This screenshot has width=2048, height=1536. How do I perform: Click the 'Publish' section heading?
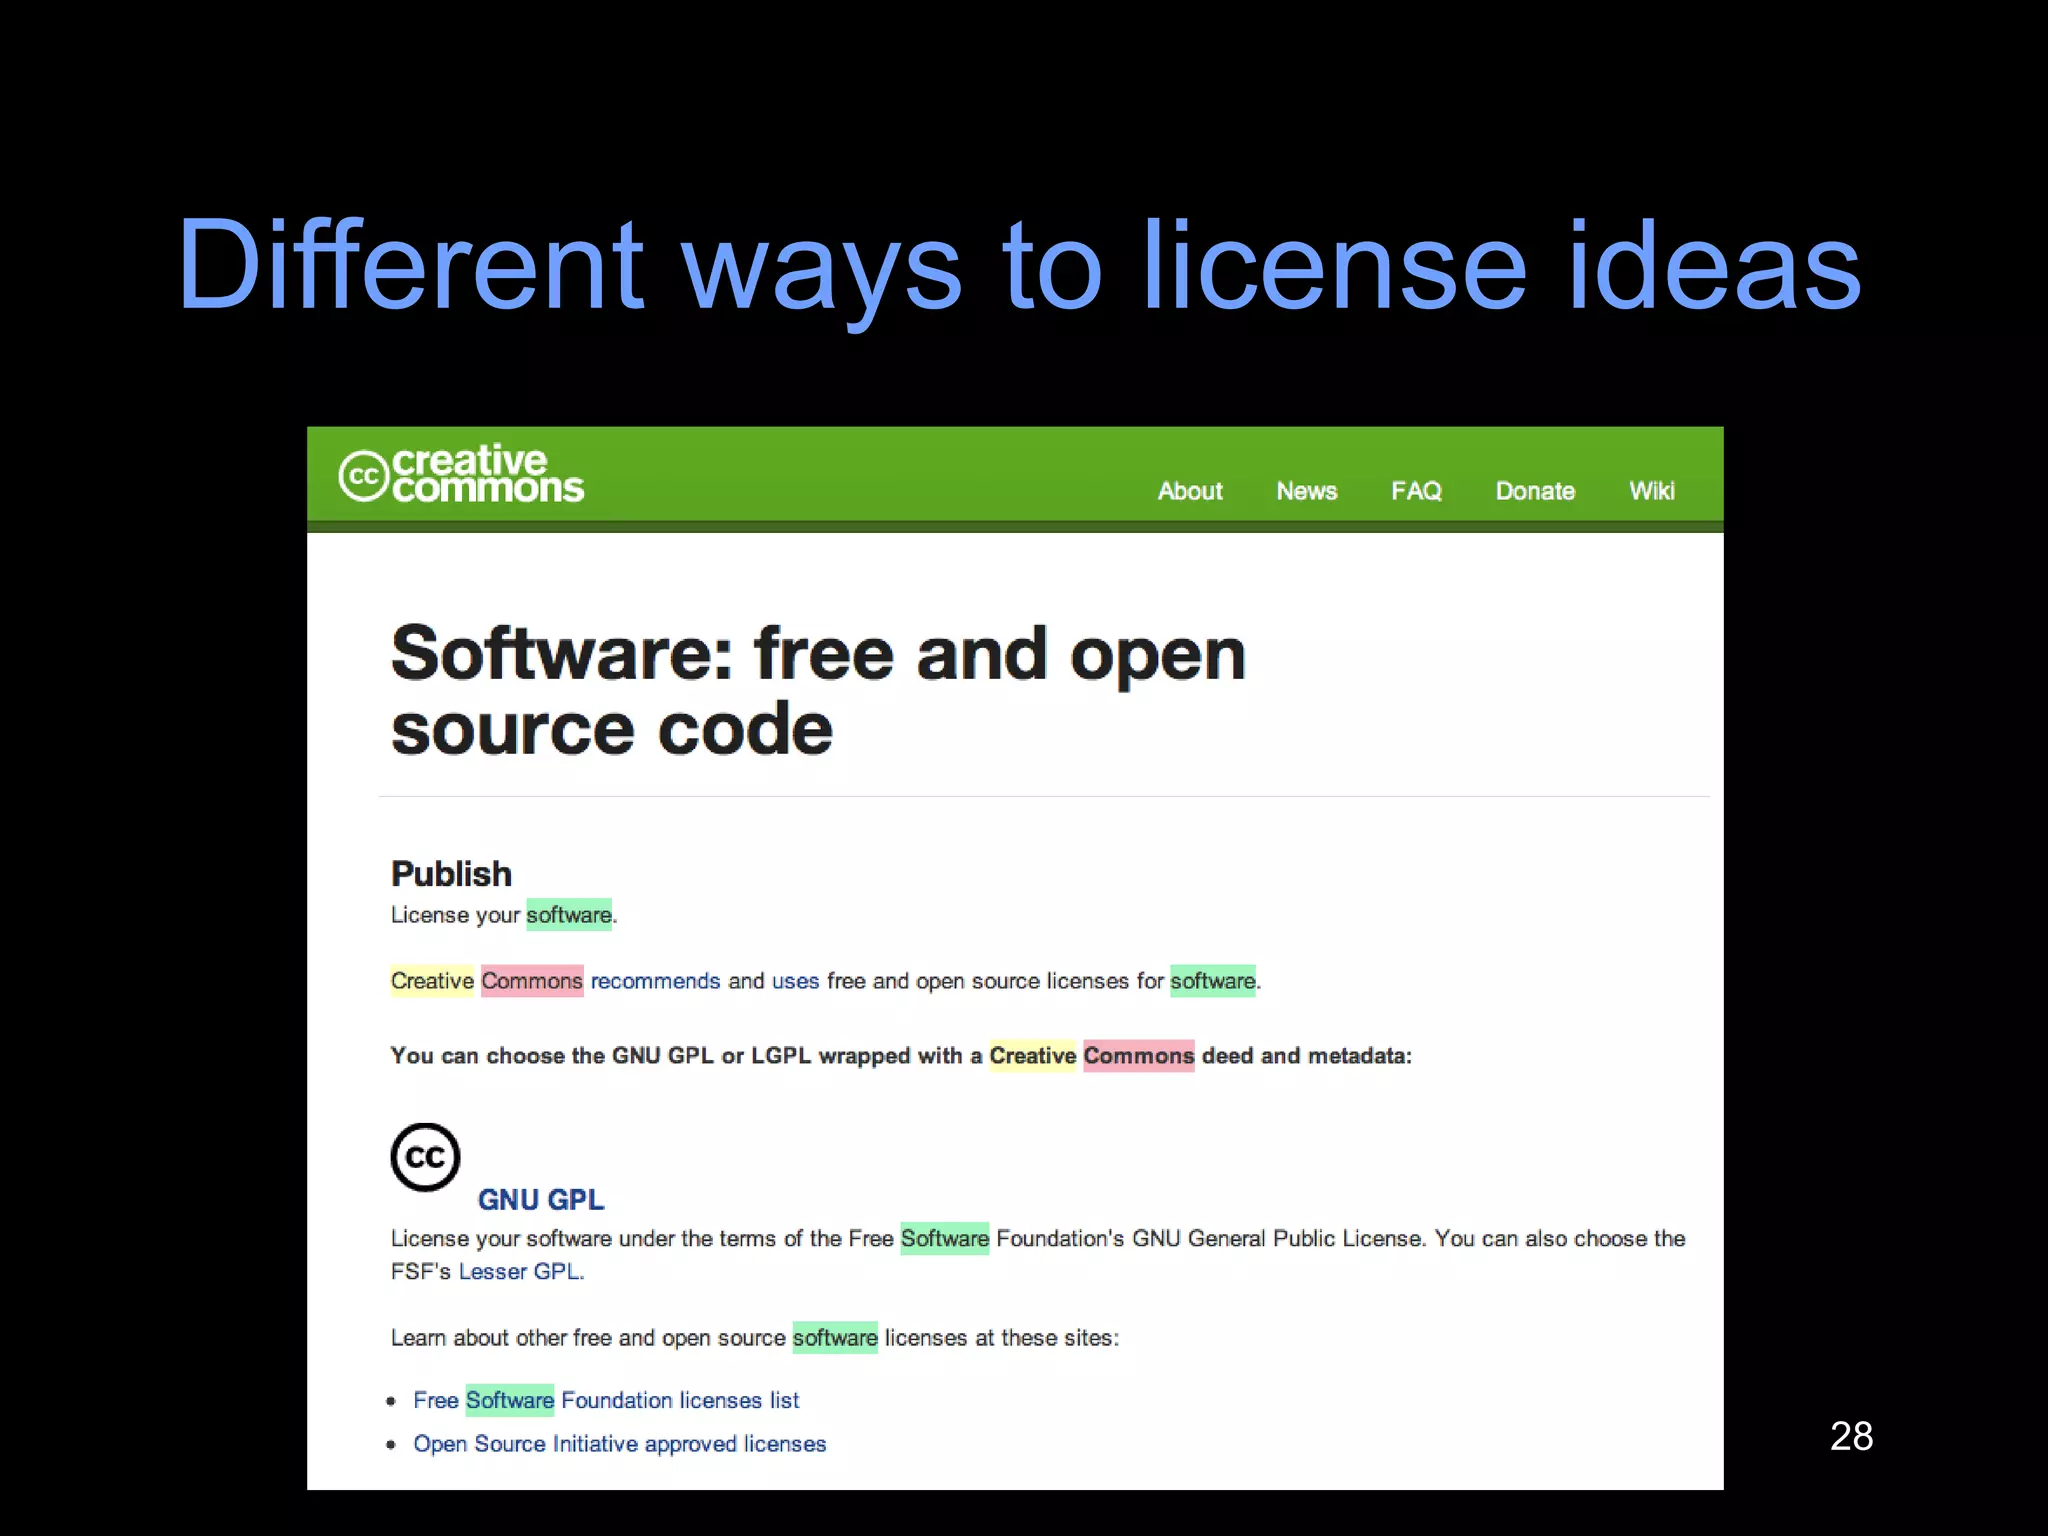pos(451,874)
